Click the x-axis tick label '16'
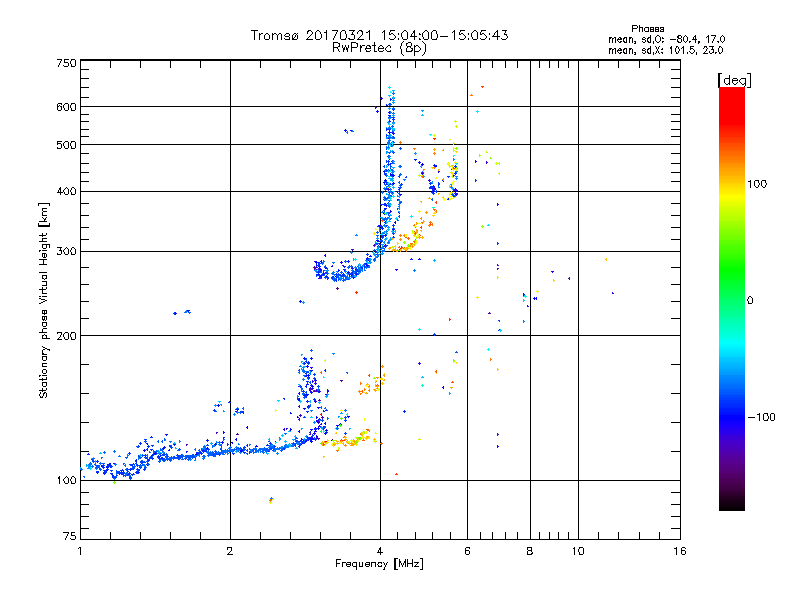Image resolution: width=800 pixels, height=600 pixels. [x=680, y=551]
